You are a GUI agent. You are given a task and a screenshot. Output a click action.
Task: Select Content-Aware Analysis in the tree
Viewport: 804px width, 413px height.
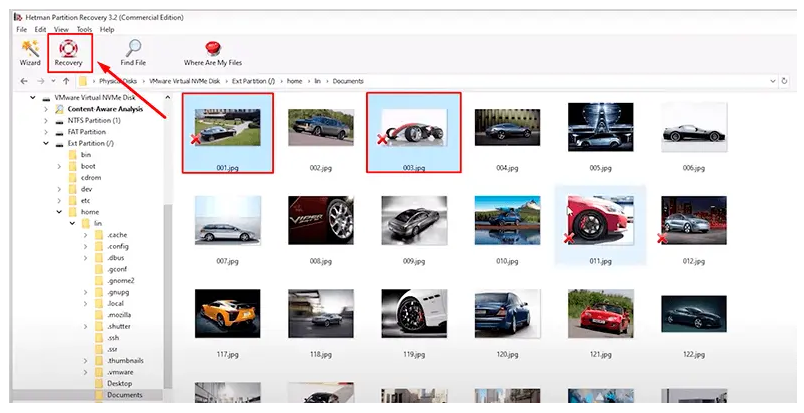105,109
